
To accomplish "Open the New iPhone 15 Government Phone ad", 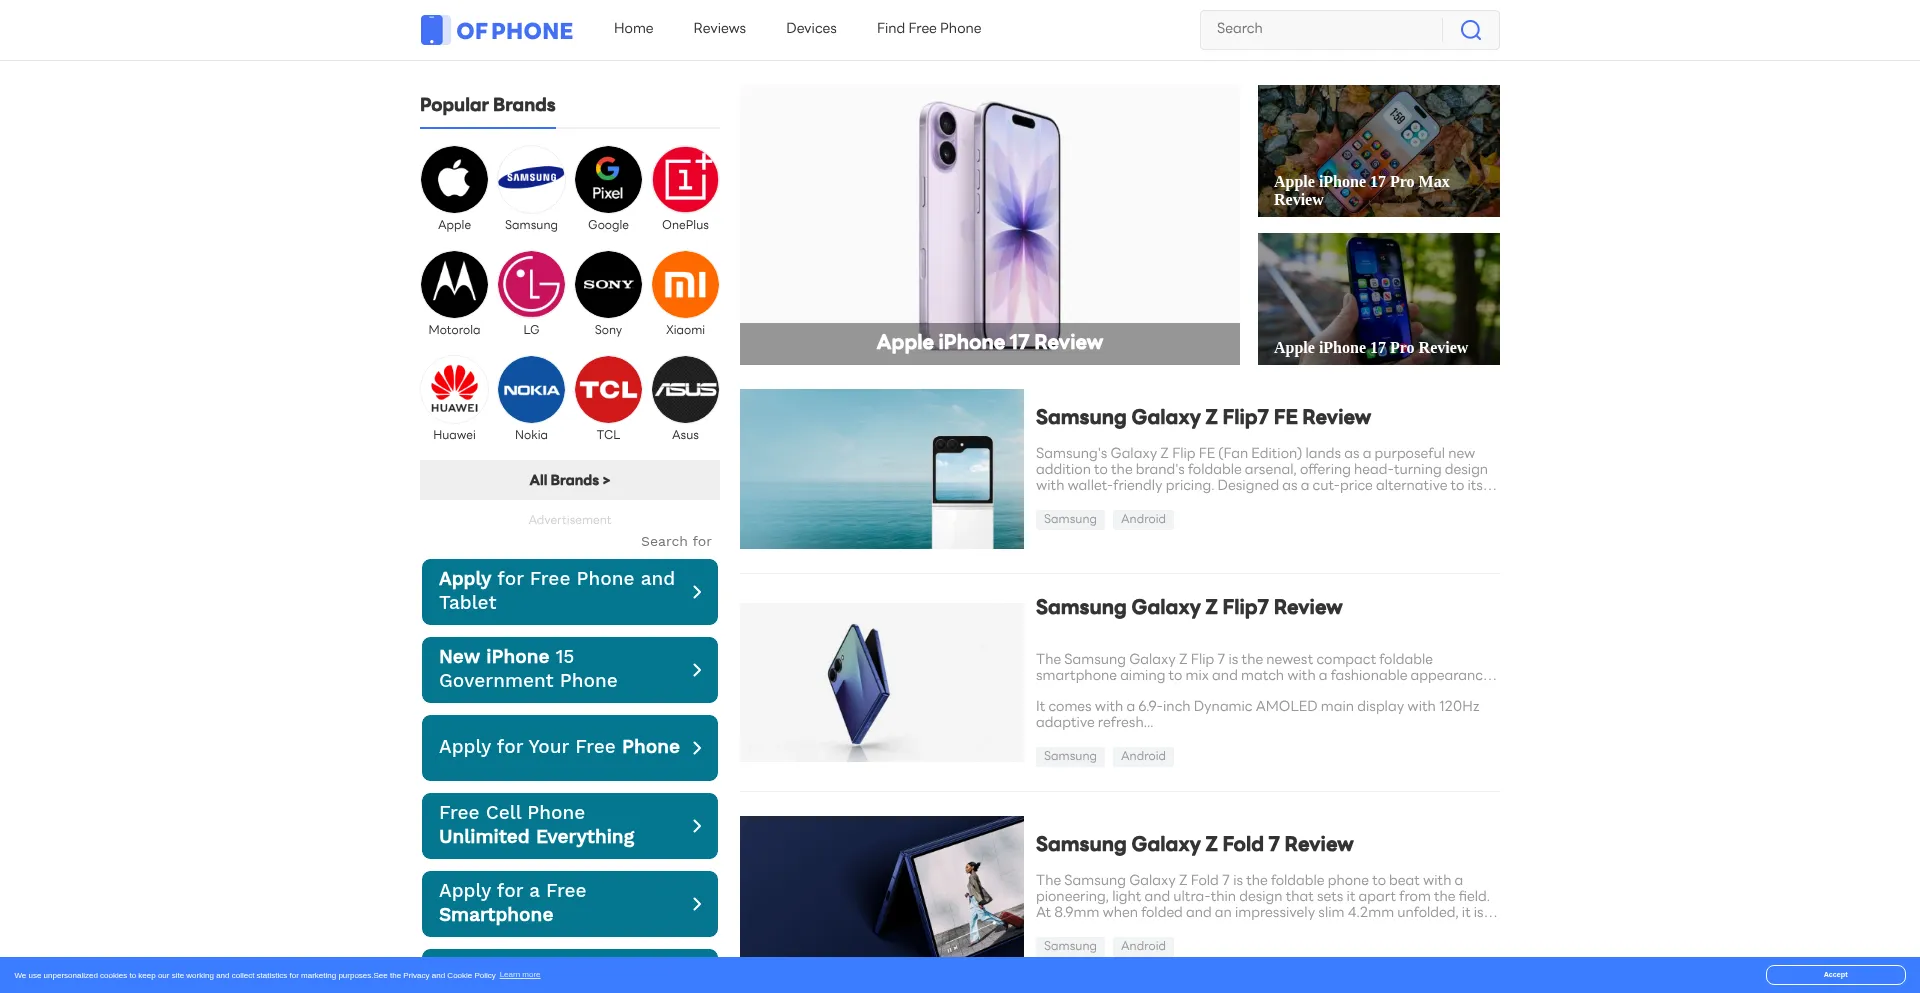I will point(570,670).
